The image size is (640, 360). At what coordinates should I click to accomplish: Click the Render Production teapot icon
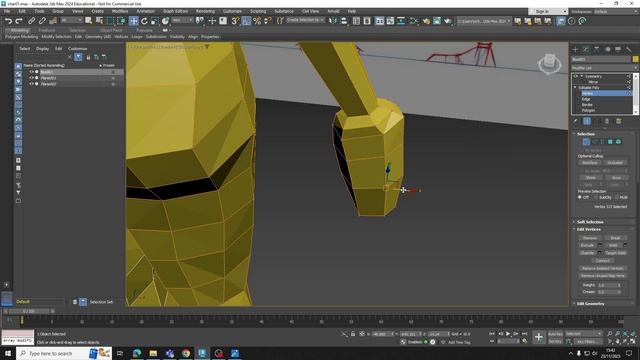[x=448, y=20]
